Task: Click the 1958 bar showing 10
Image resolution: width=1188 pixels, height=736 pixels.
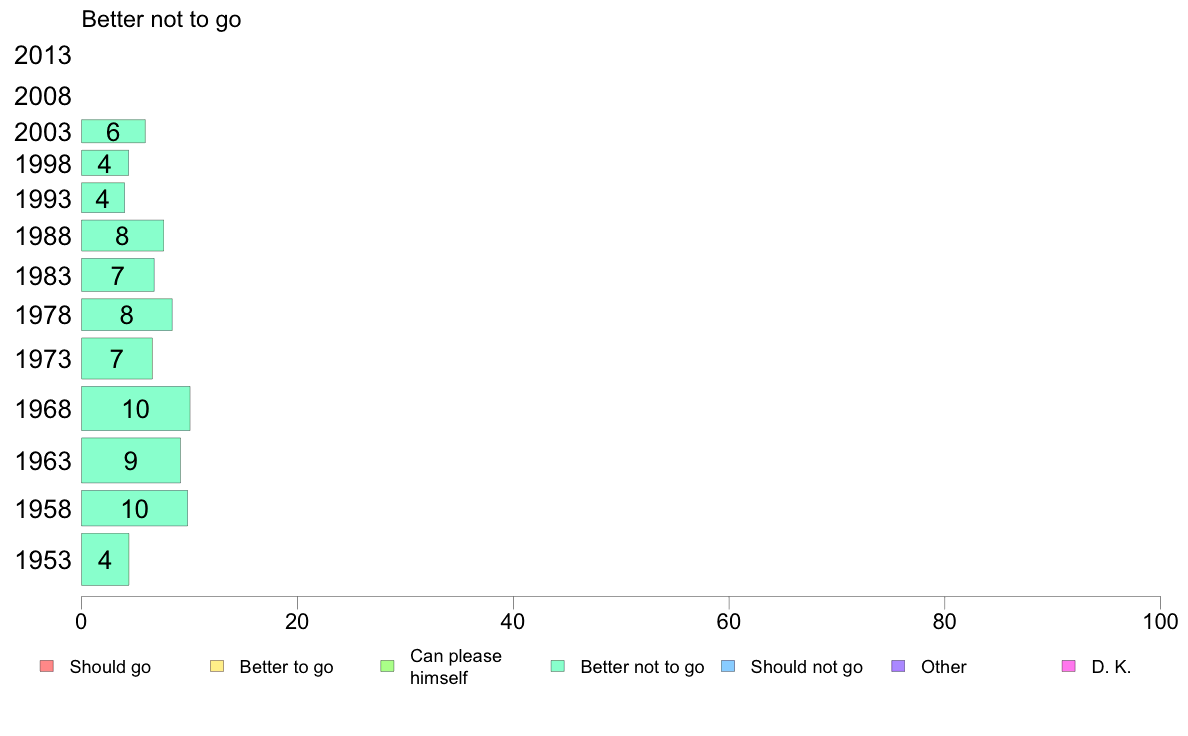Action: point(134,508)
